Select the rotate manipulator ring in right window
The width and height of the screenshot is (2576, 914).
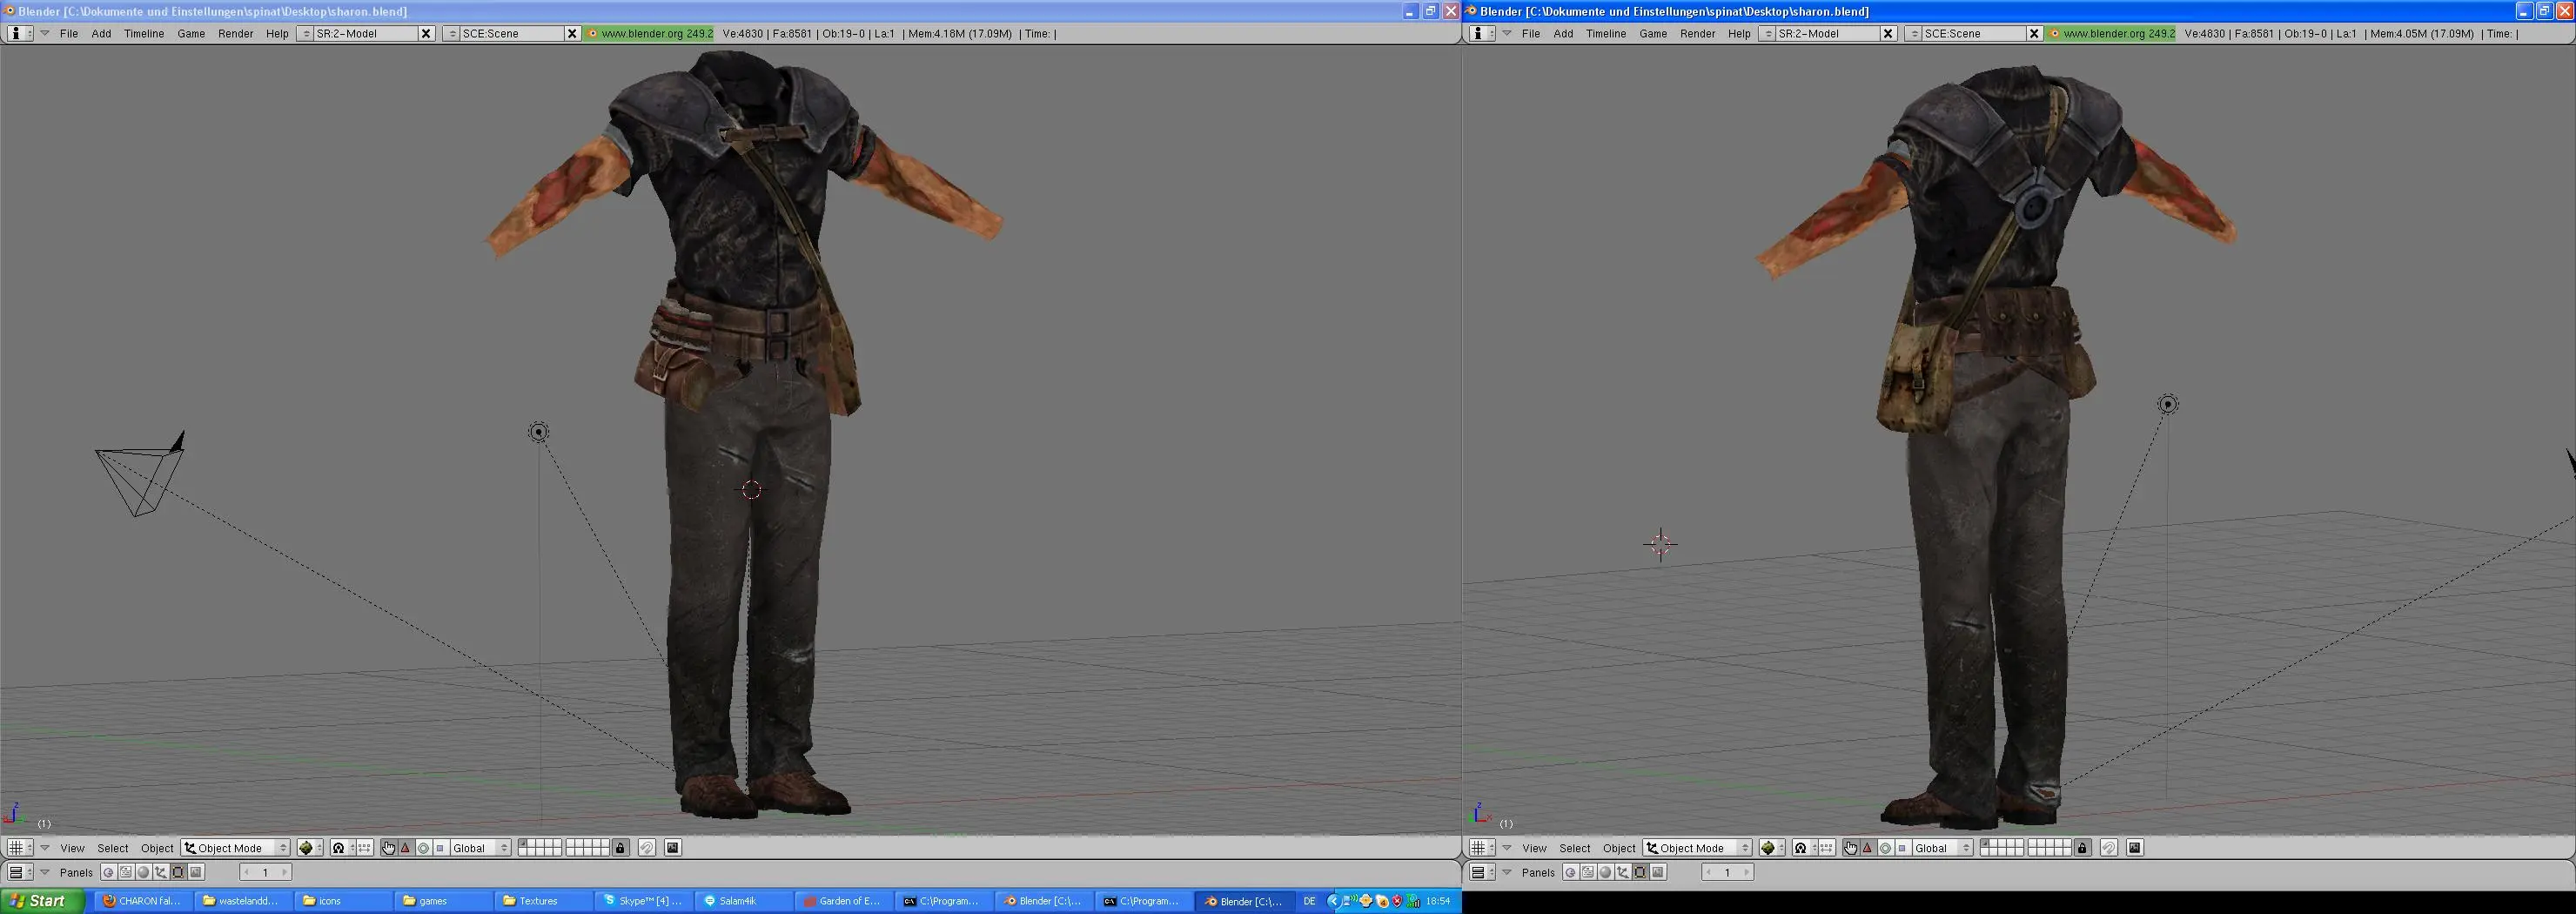click(1886, 848)
